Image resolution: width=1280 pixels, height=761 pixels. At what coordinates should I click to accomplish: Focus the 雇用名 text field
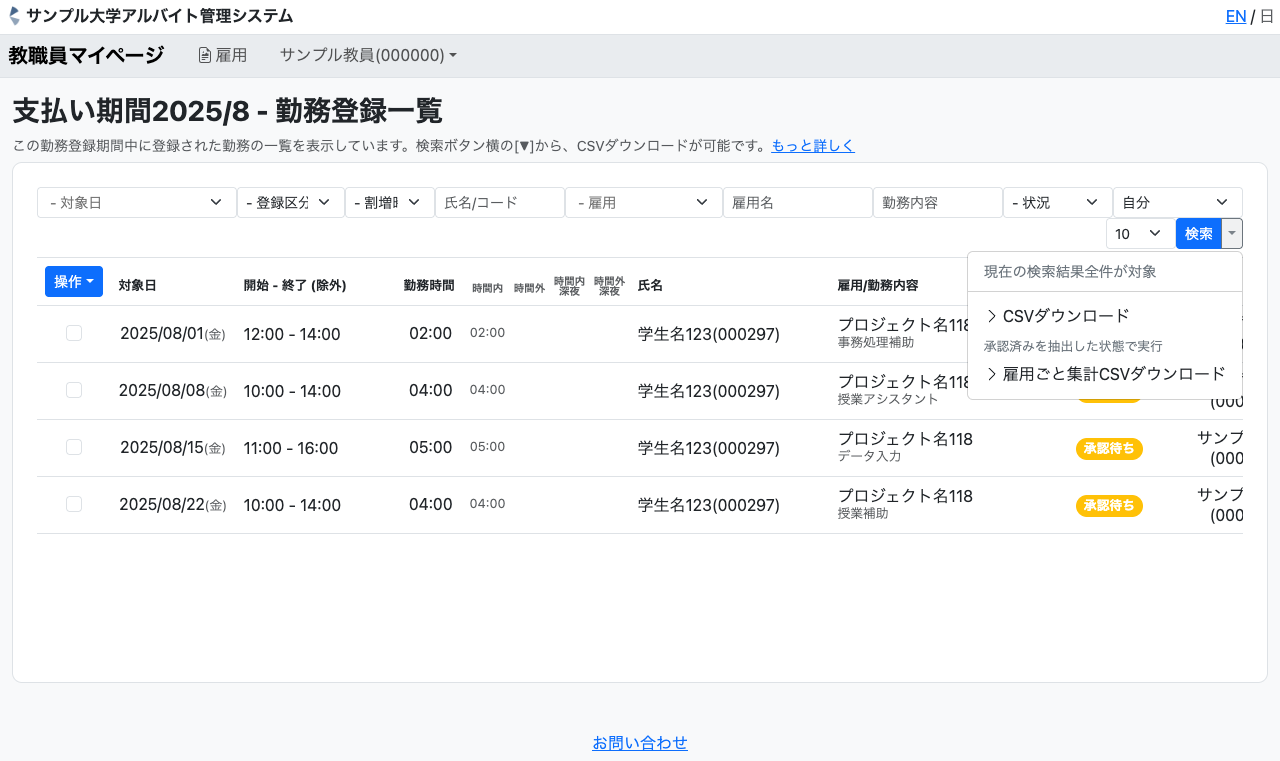pyautogui.click(x=798, y=203)
